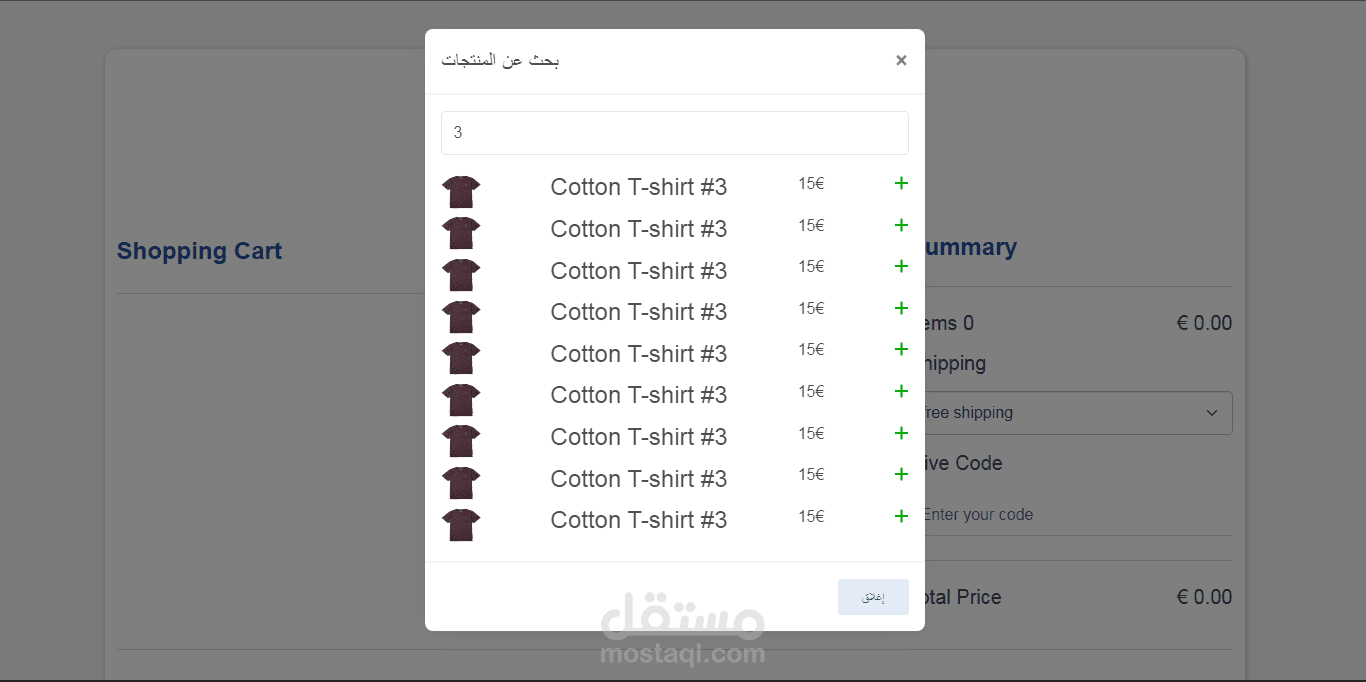The image size is (1366, 682).
Task: Click the إغلاق button in the dialog footer
Action: point(873,597)
